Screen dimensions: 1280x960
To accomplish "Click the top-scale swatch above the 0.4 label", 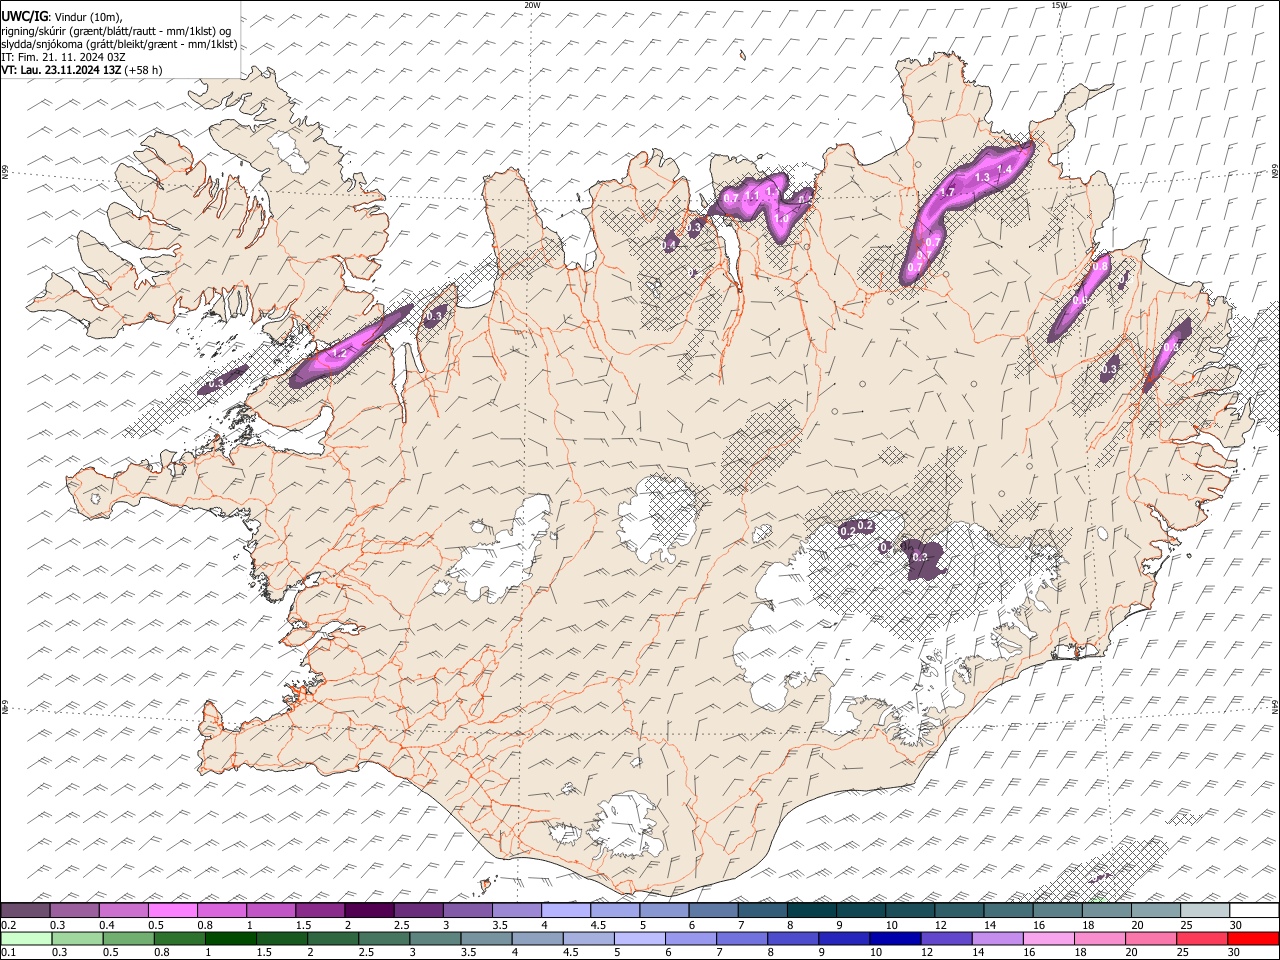I will click(123, 910).
